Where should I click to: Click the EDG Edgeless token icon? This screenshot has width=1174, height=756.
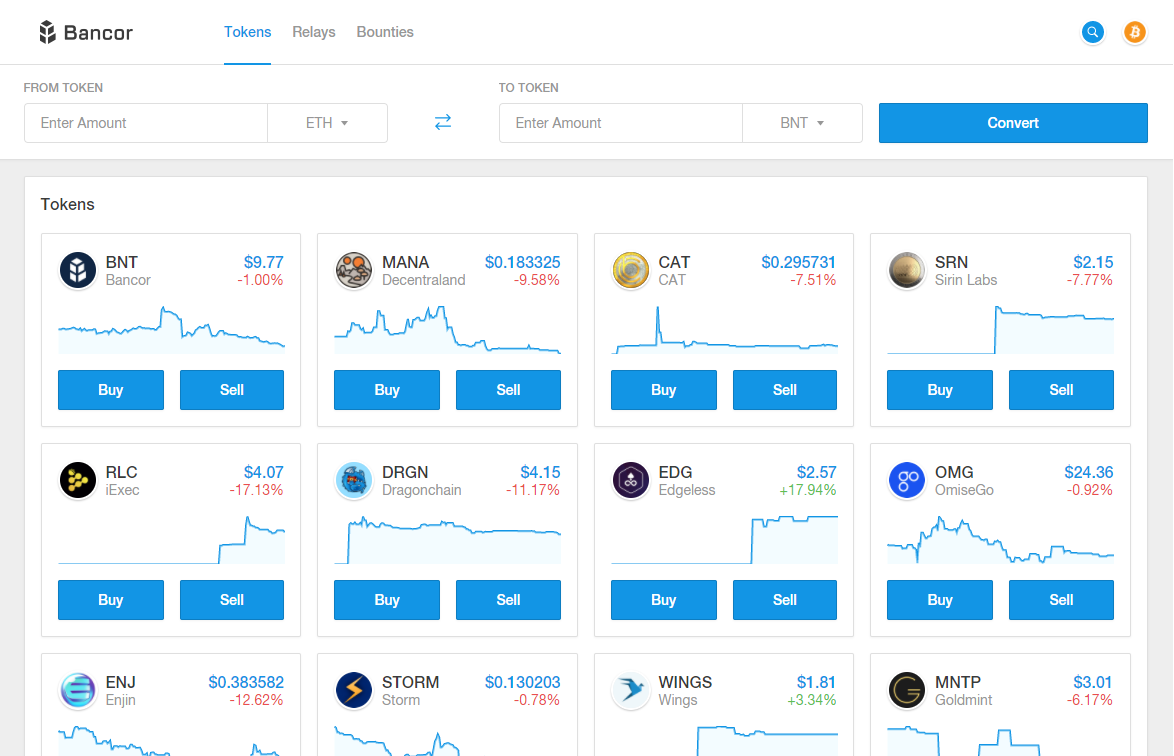pyautogui.click(x=630, y=480)
